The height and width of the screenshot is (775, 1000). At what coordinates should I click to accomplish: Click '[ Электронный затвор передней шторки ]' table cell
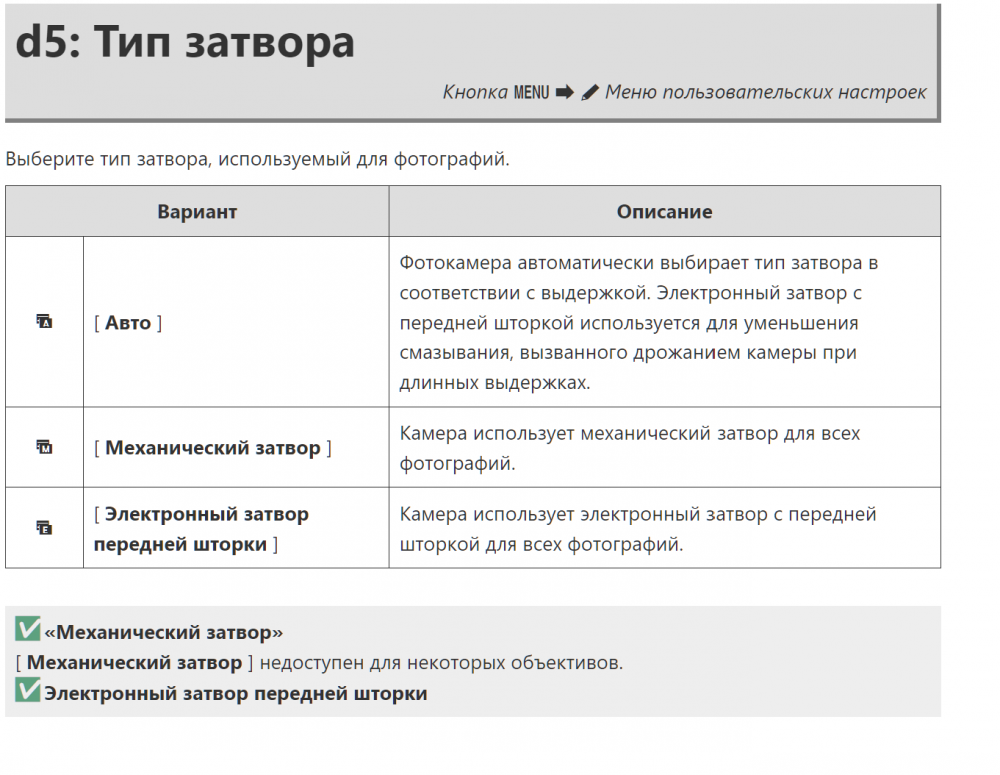point(236,528)
